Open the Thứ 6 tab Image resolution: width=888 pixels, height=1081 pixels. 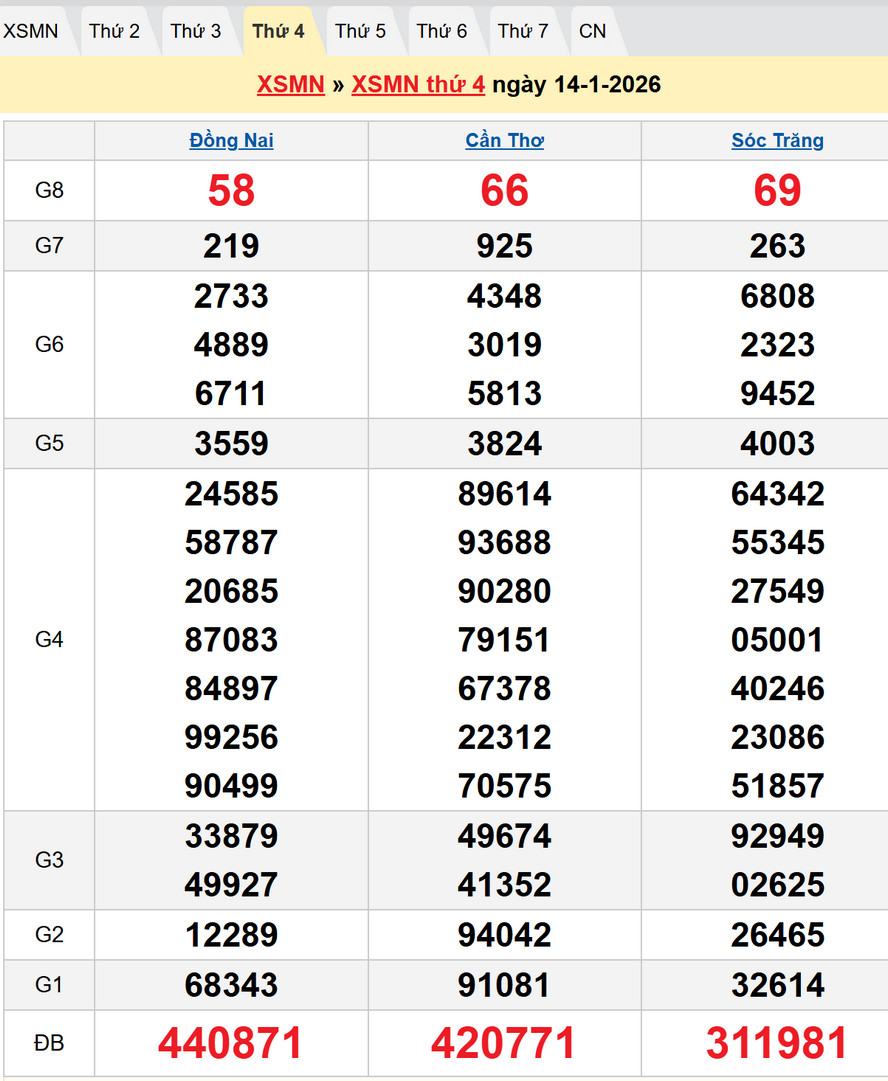442,31
